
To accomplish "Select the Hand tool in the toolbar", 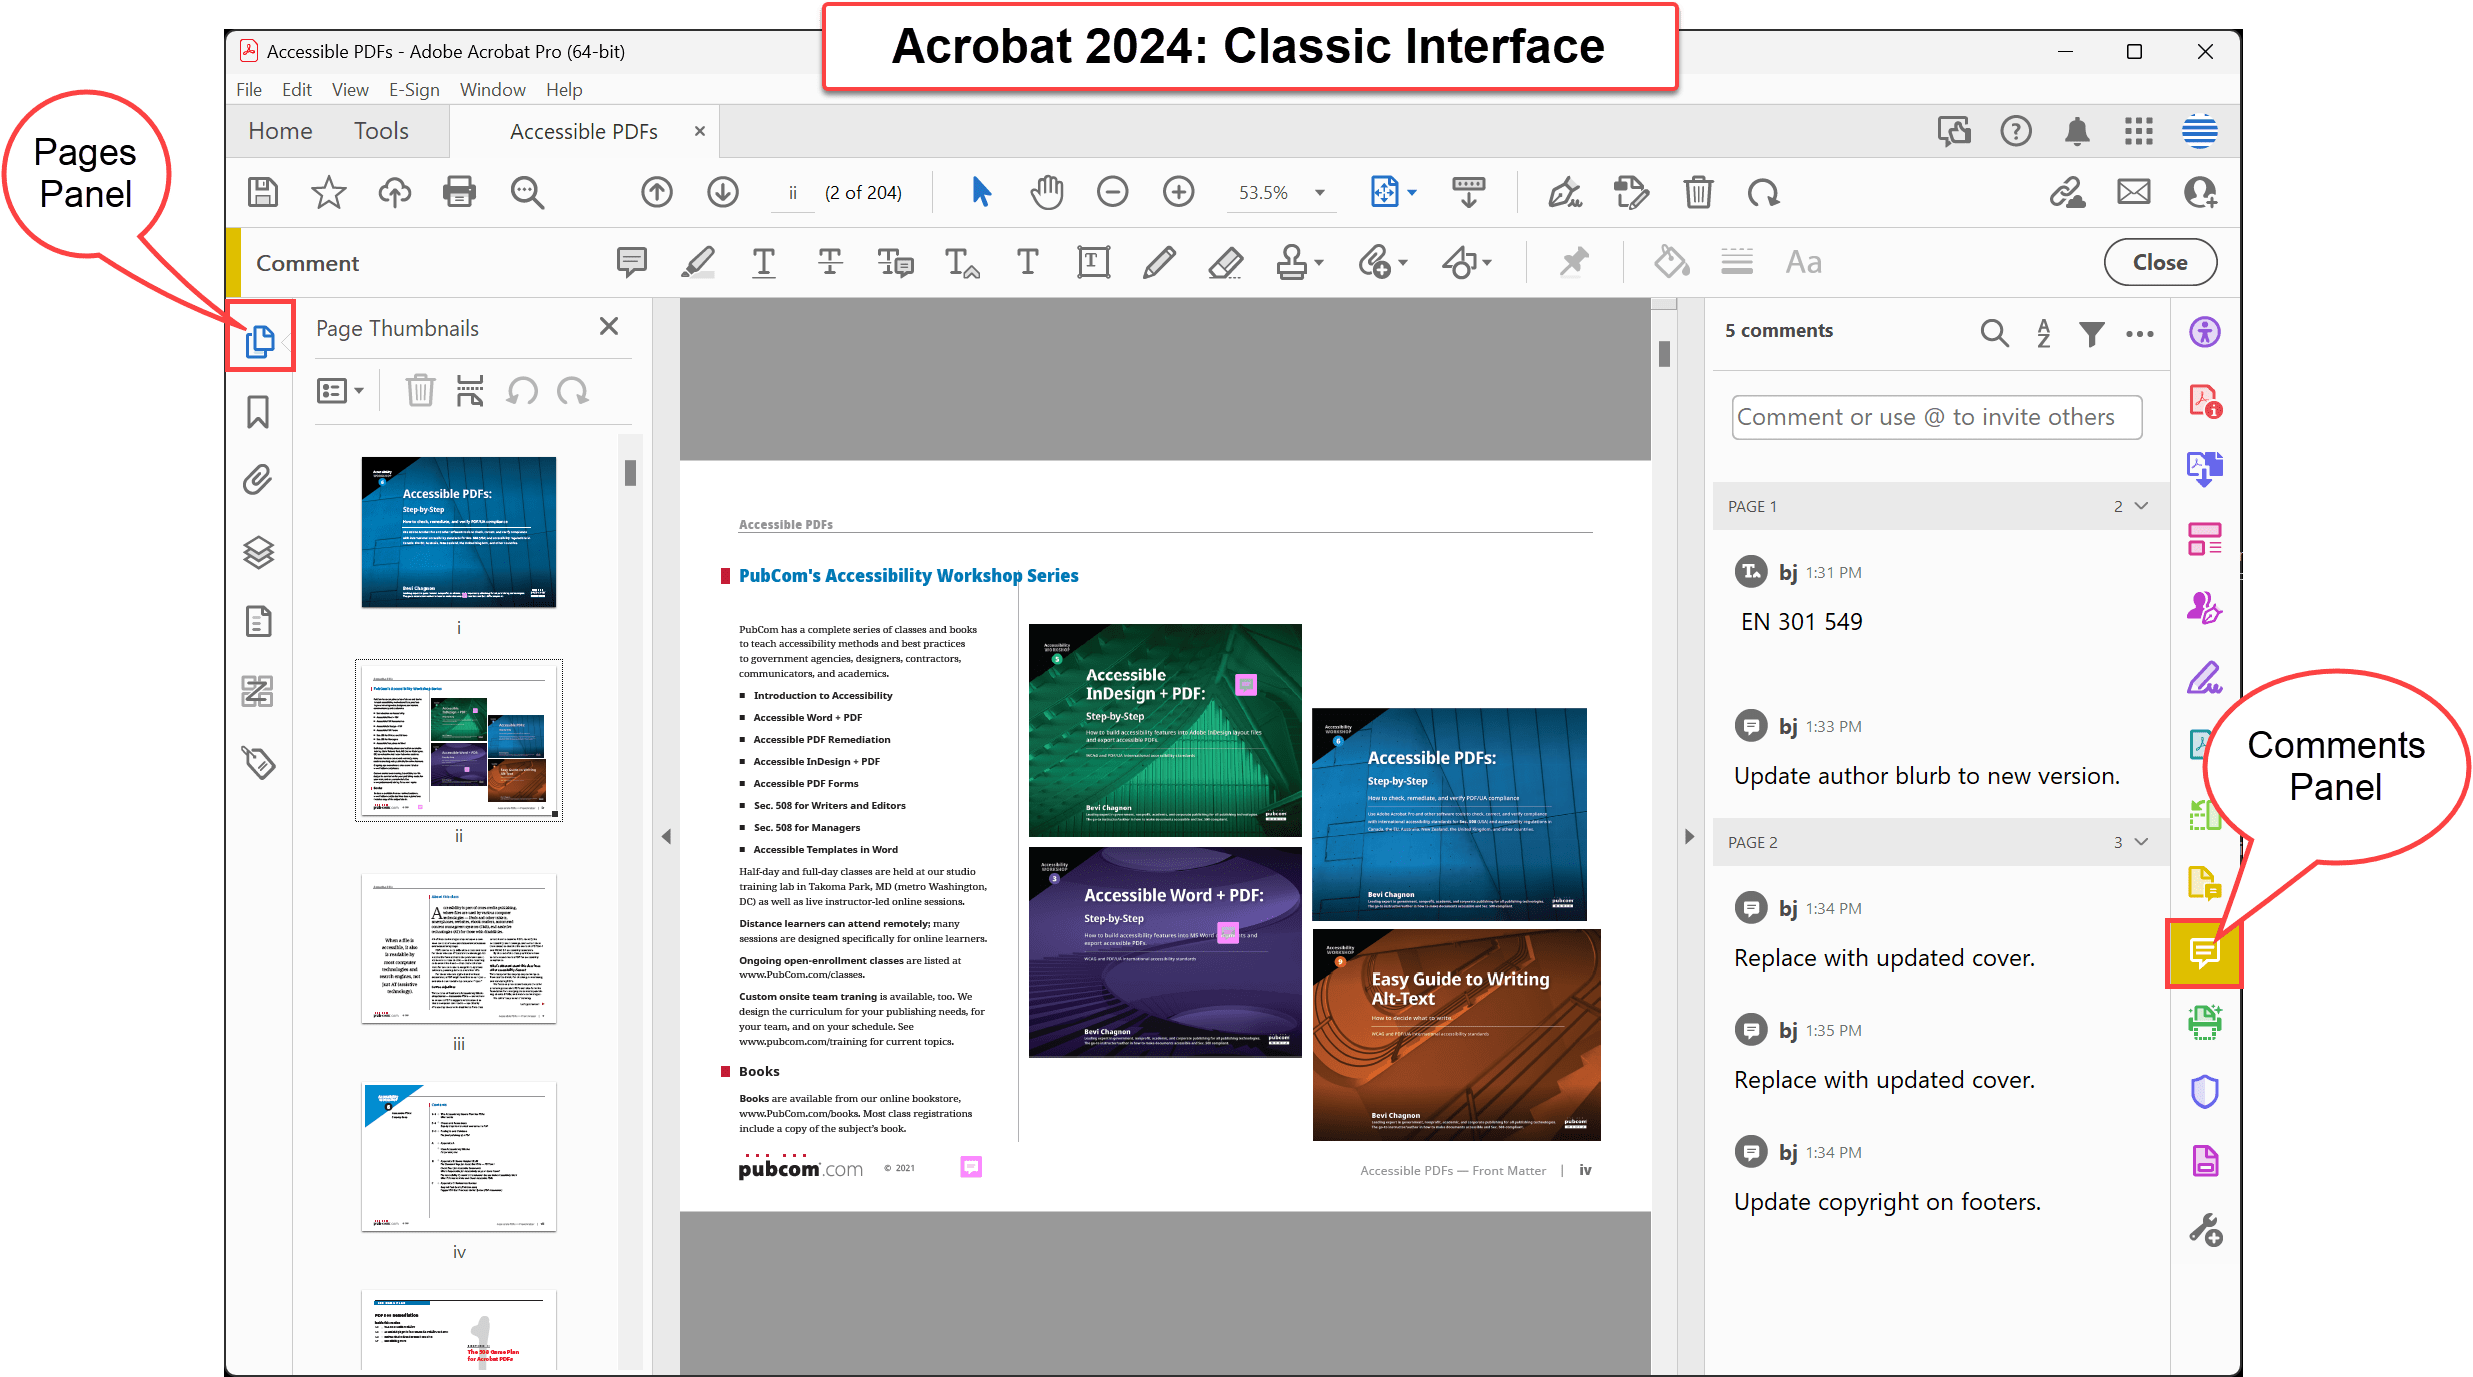I will pos(1047,191).
